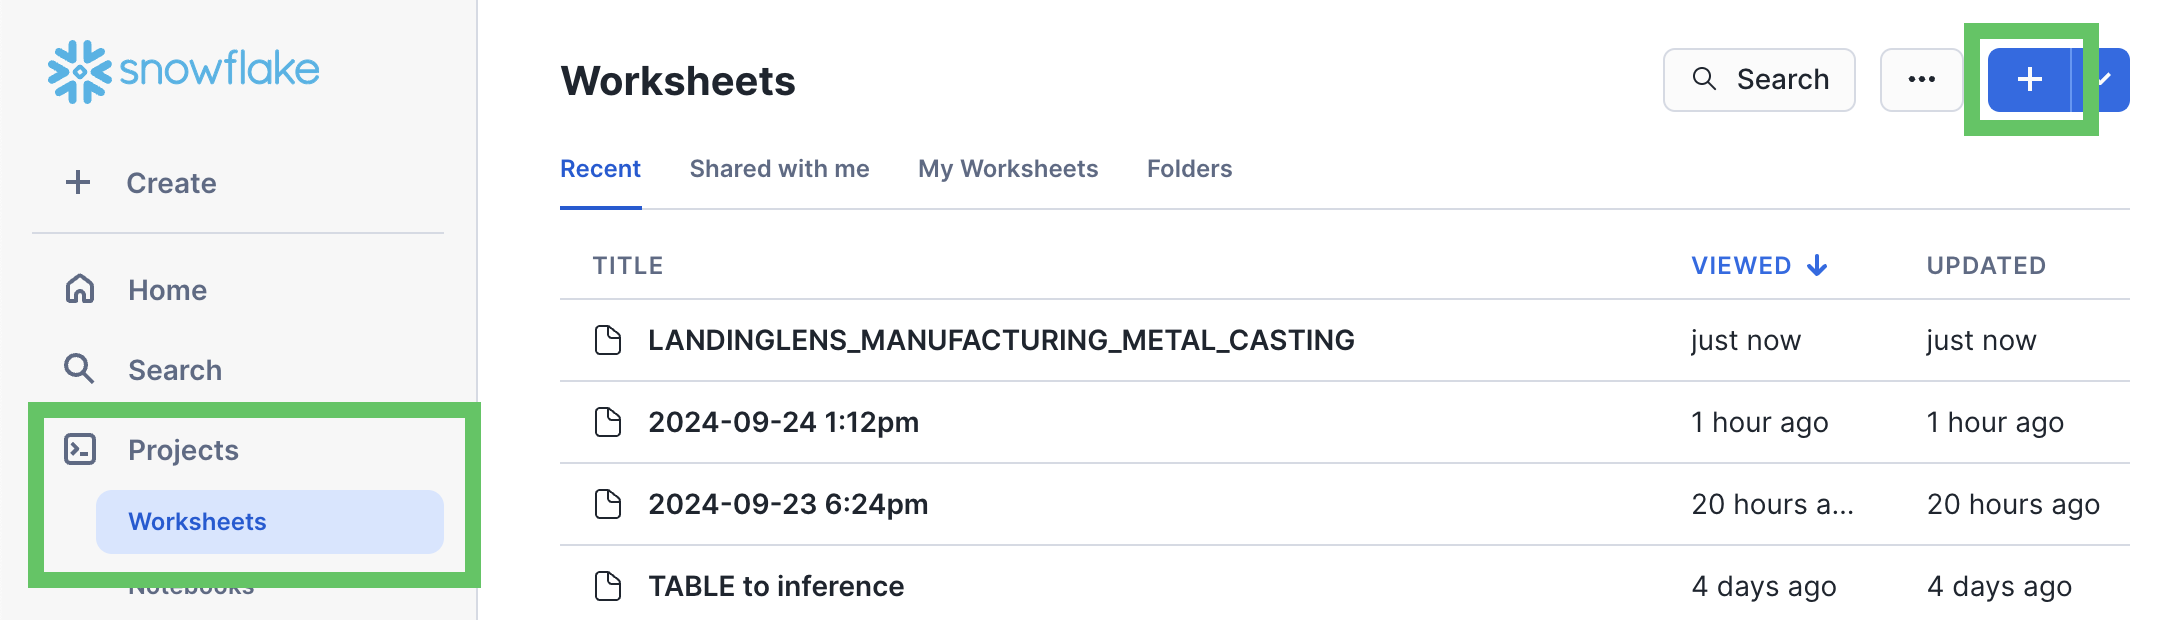The image size is (2172, 620).
Task: Sort by the VIEWED column arrow
Action: 1817,265
